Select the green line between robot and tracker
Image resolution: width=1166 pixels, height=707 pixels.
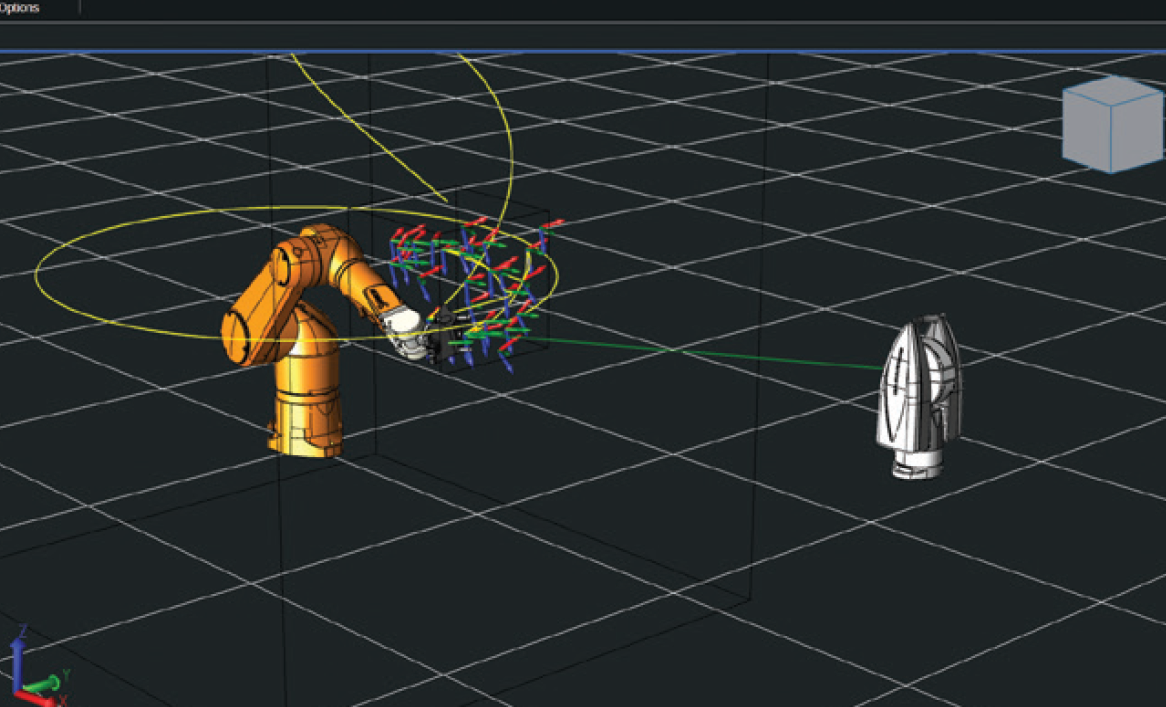[700, 353]
